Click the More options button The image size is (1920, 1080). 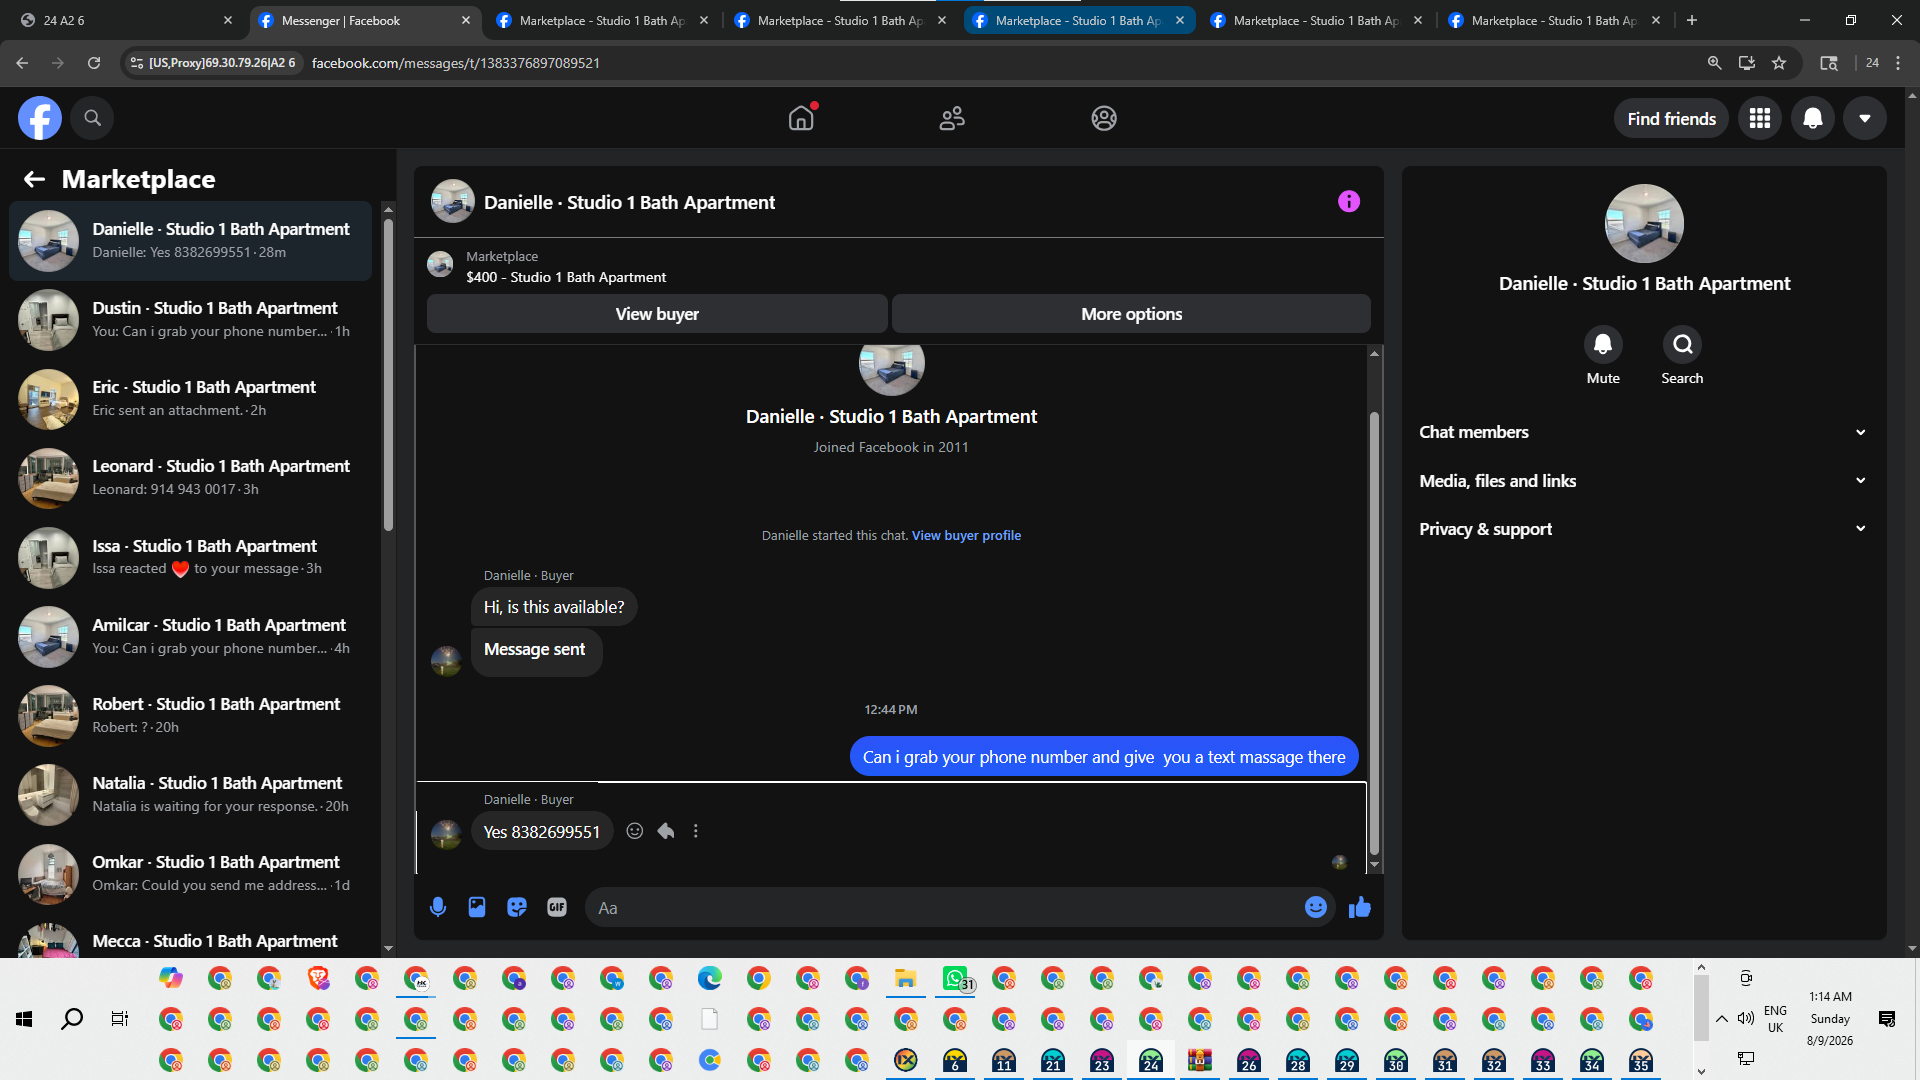(x=1131, y=314)
